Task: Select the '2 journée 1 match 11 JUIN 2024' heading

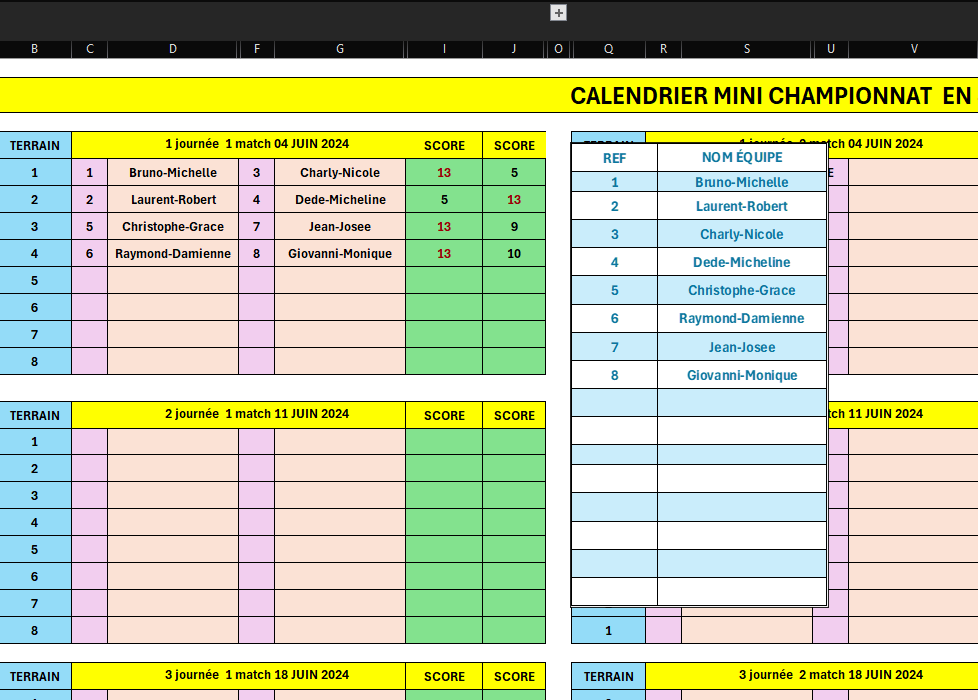Action: 257,414
